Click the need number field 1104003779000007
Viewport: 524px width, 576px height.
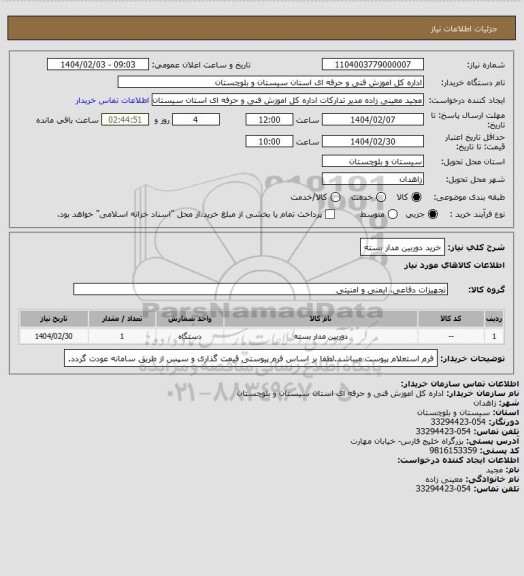(x=373, y=64)
